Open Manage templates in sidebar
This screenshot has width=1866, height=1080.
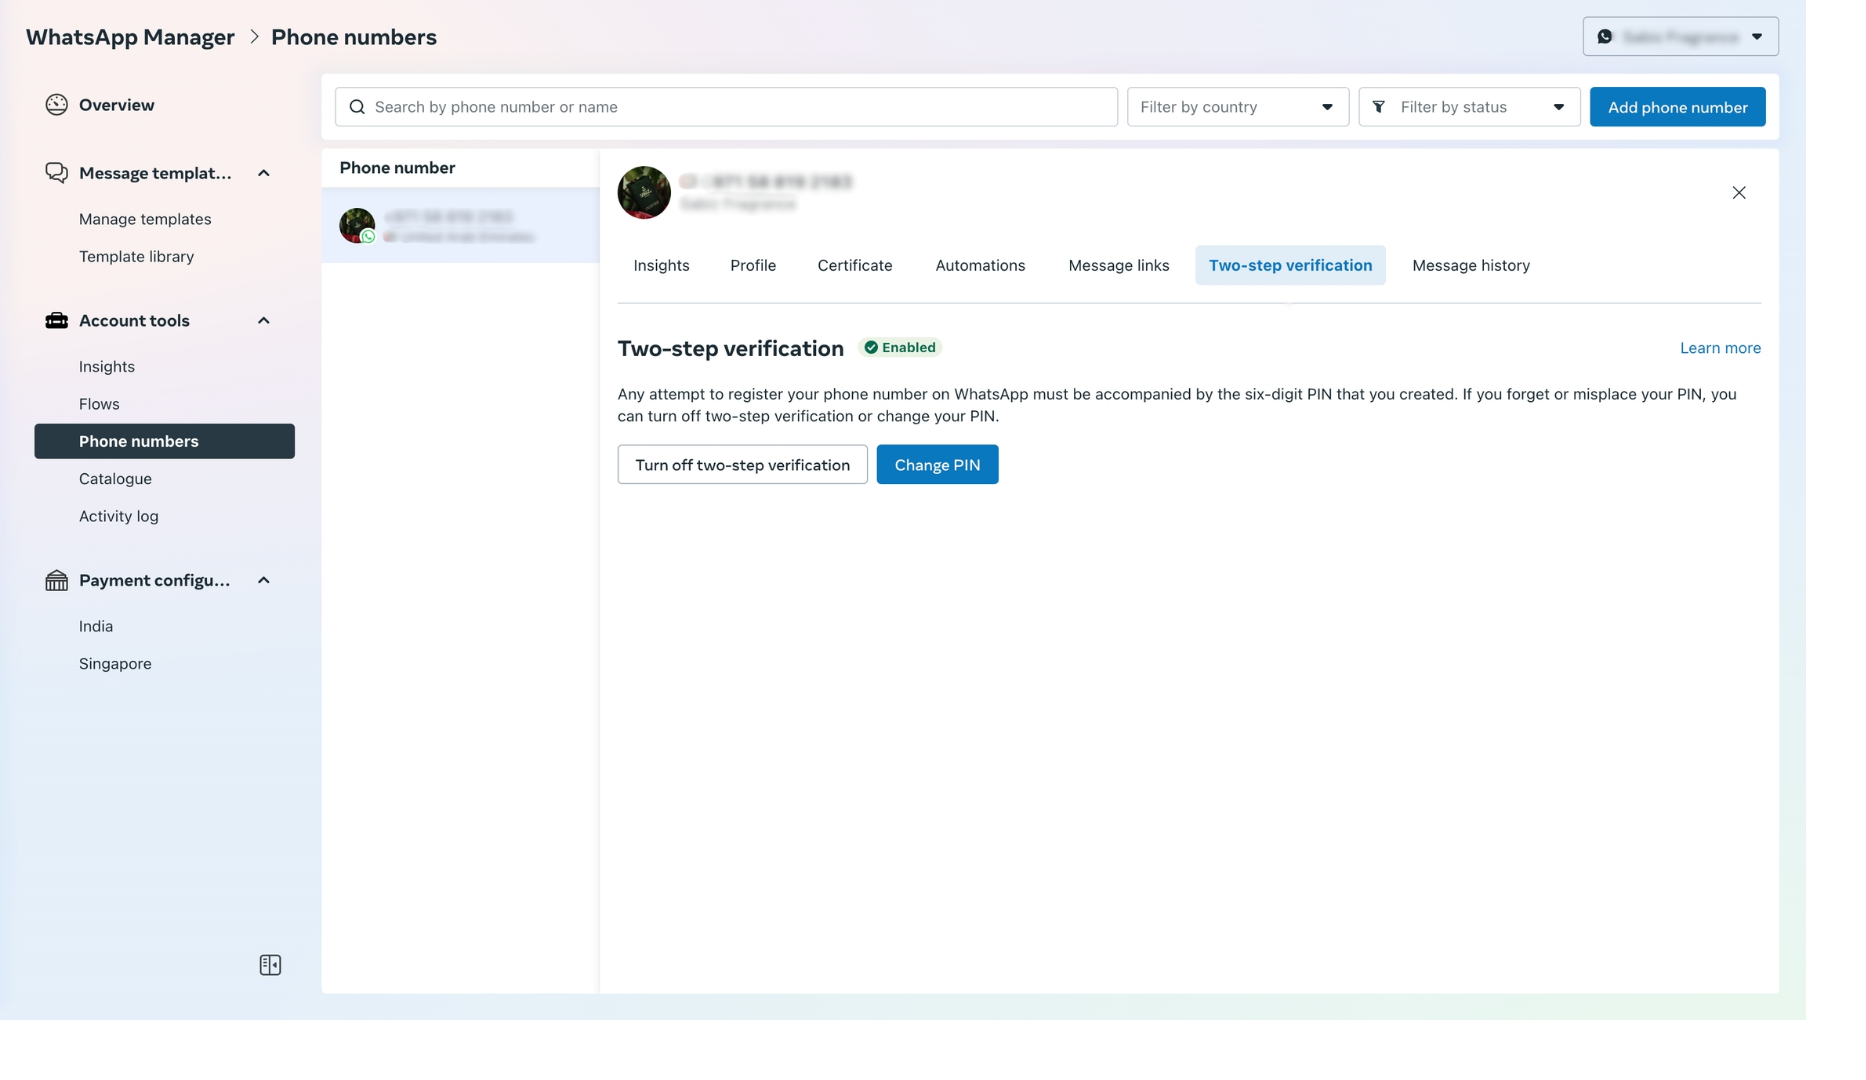tap(145, 219)
